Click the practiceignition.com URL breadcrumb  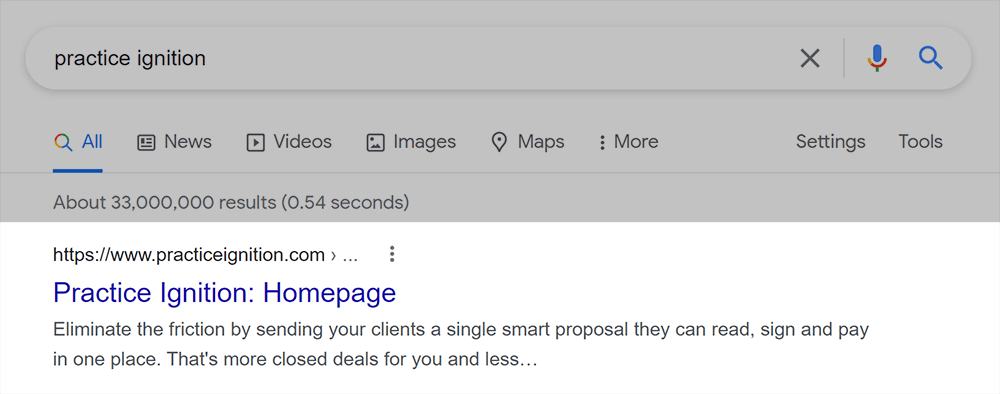(205, 255)
